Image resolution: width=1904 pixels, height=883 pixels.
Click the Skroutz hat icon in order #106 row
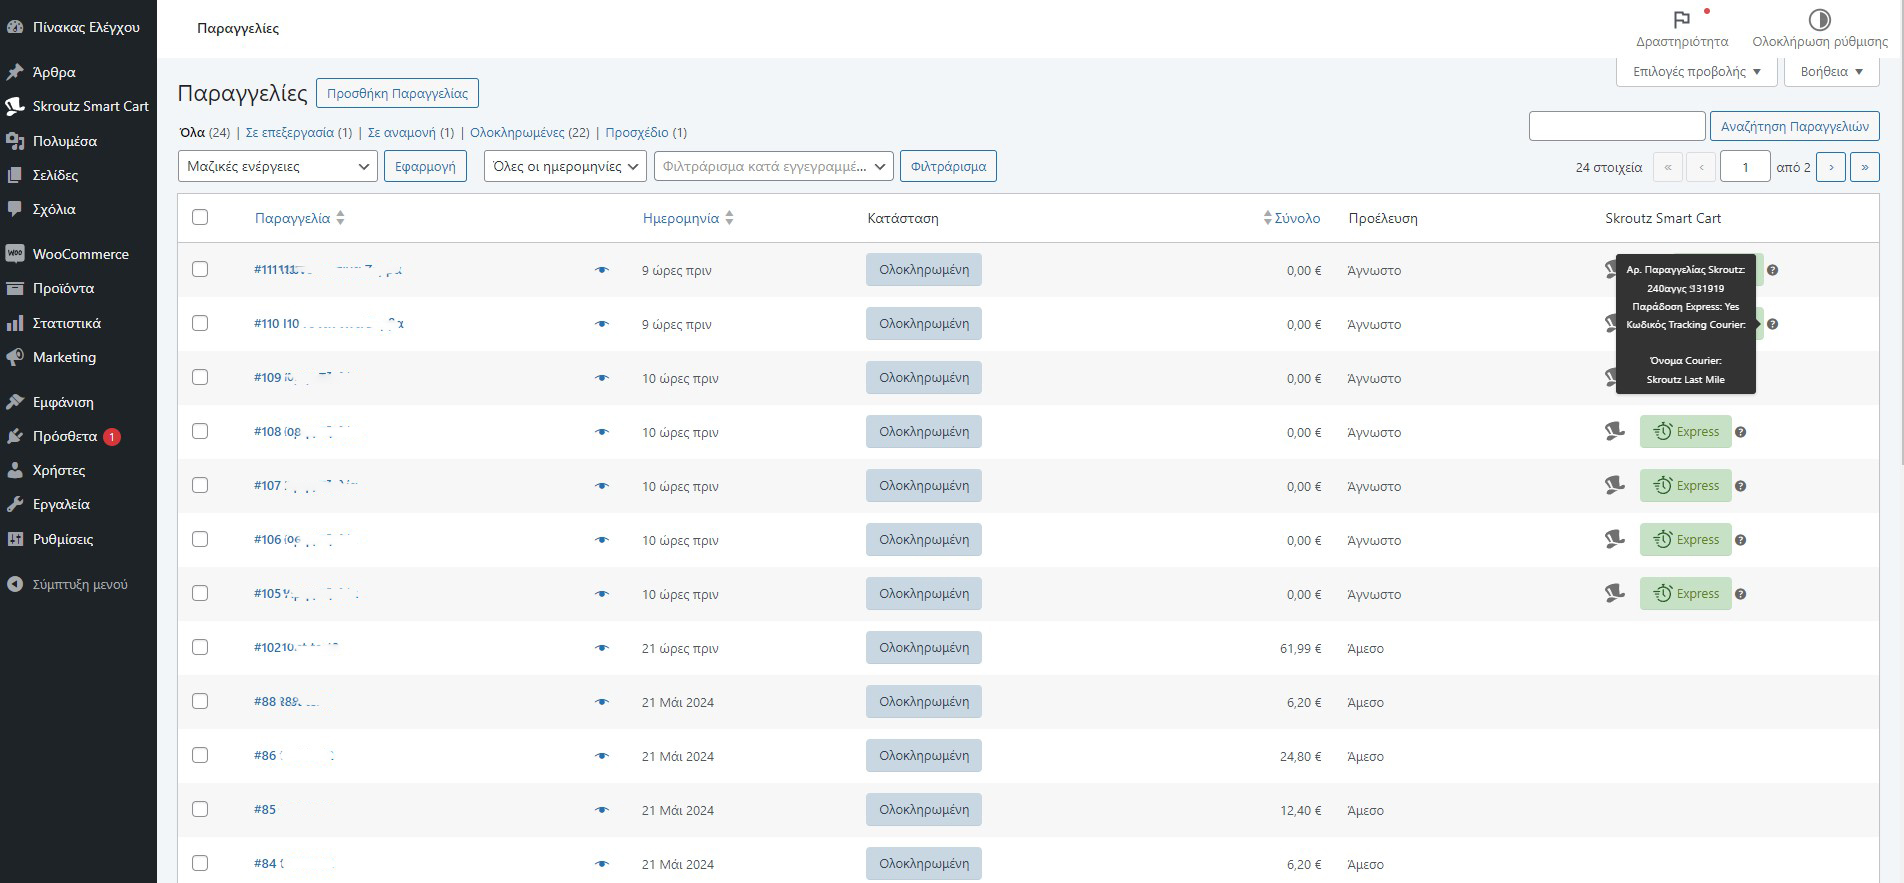click(1614, 540)
